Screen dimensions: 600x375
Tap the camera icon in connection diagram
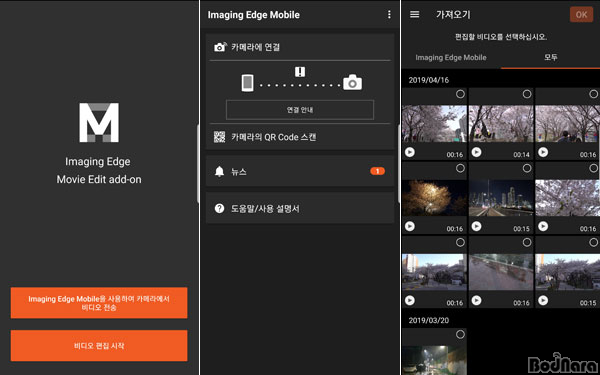[x=352, y=82]
